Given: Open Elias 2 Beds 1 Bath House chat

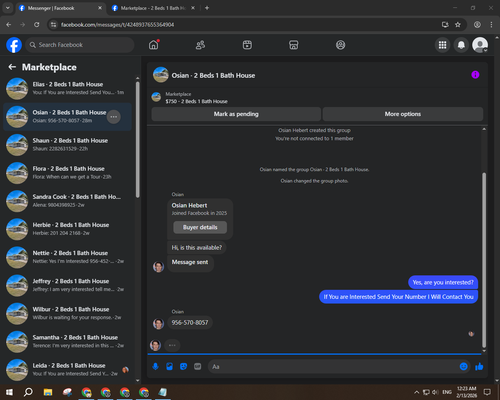Looking at the screenshot, I should (67, 89).
